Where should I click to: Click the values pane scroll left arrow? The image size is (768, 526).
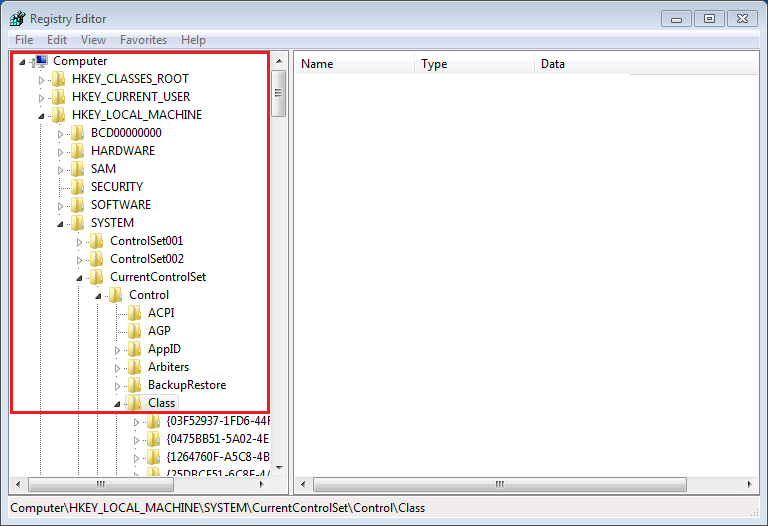303,484
